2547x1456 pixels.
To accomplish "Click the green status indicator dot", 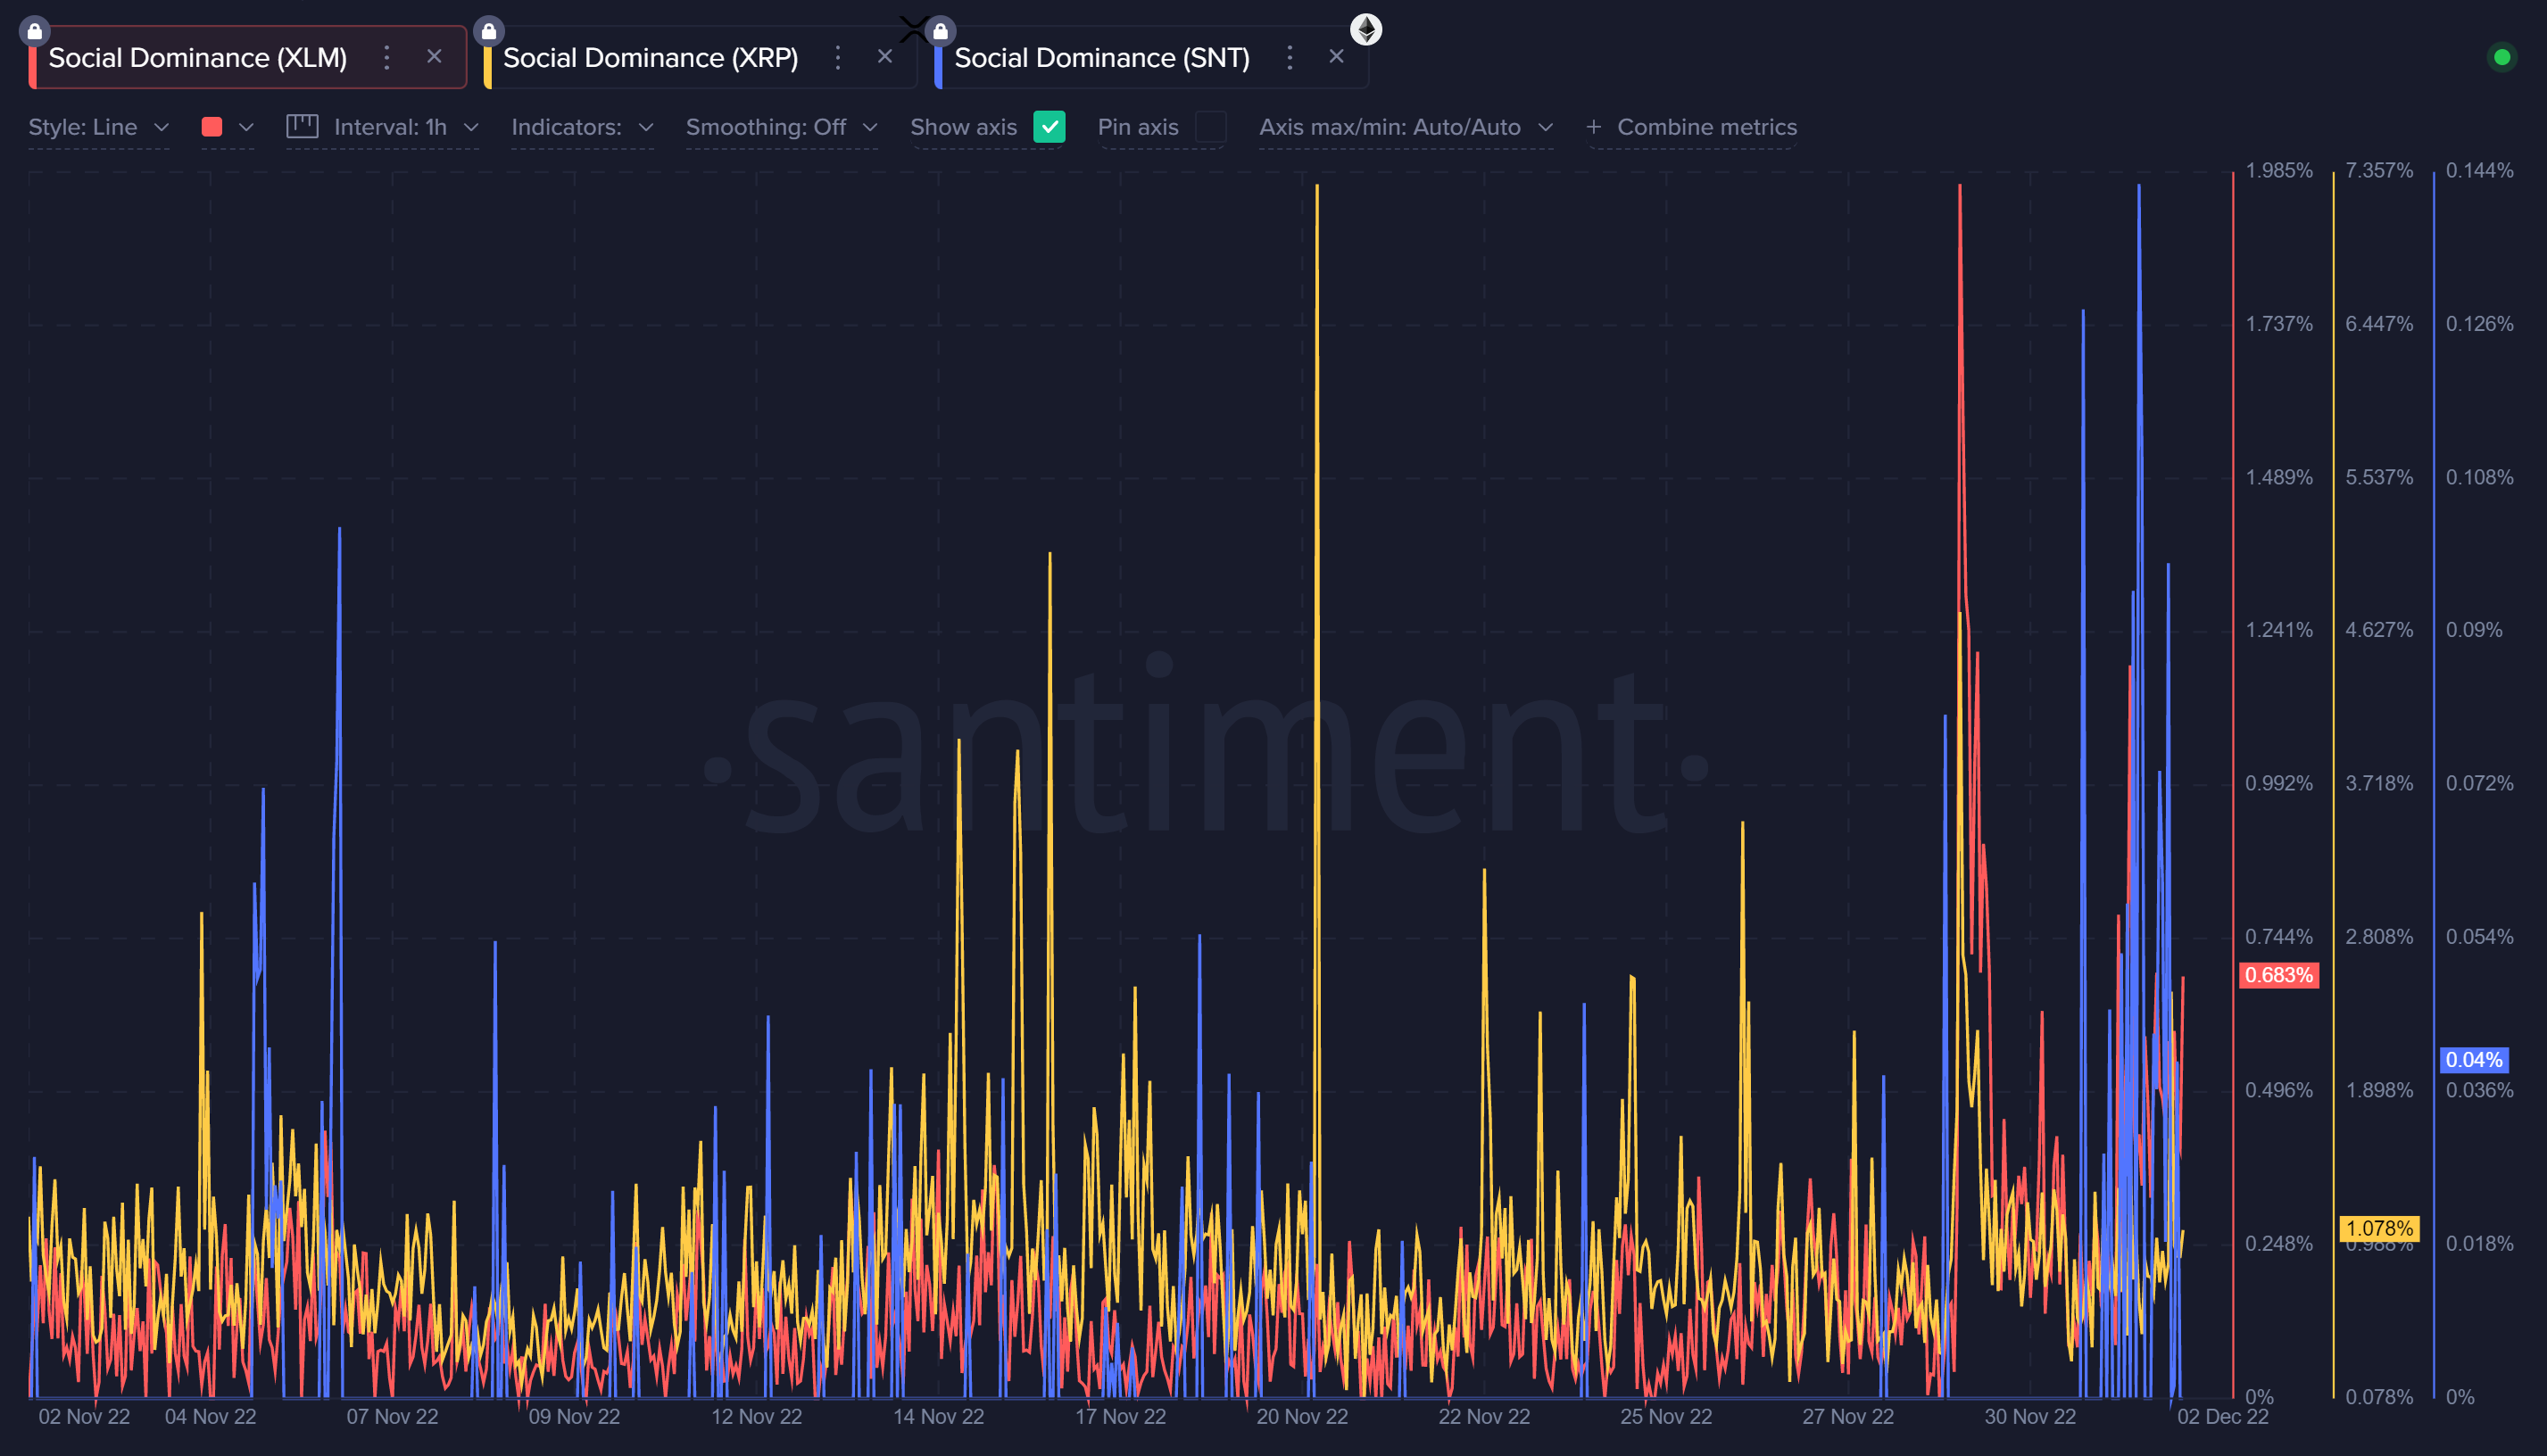I will (x=2501, y=57).
